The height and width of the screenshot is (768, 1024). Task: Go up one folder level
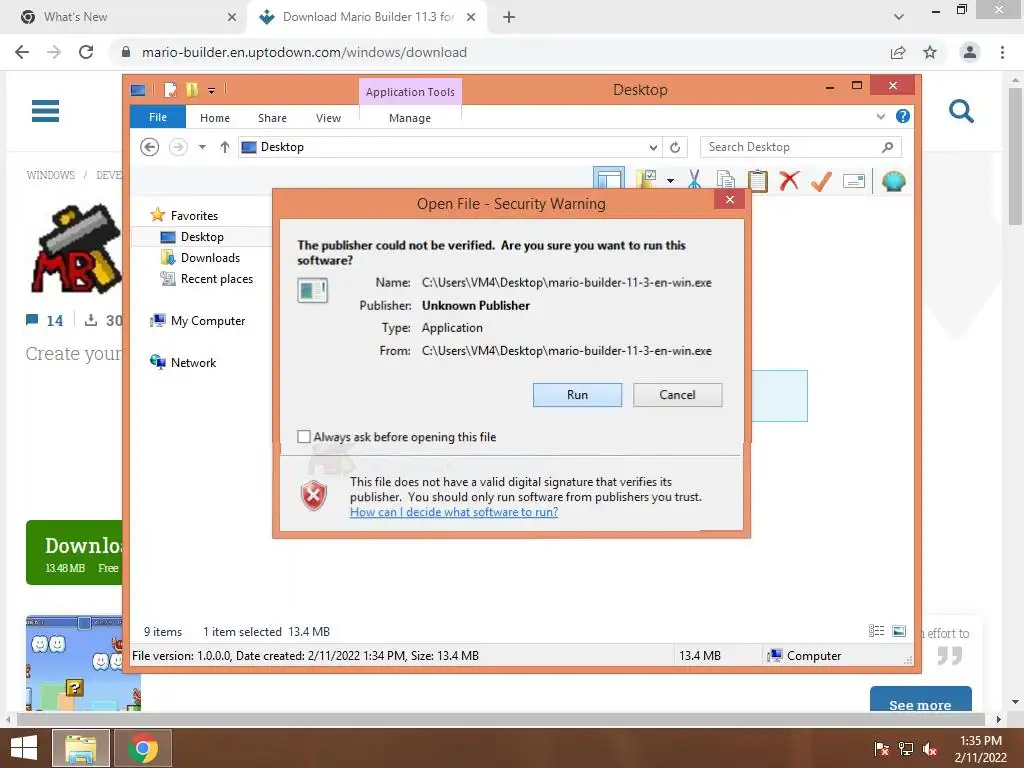[225, 147]
